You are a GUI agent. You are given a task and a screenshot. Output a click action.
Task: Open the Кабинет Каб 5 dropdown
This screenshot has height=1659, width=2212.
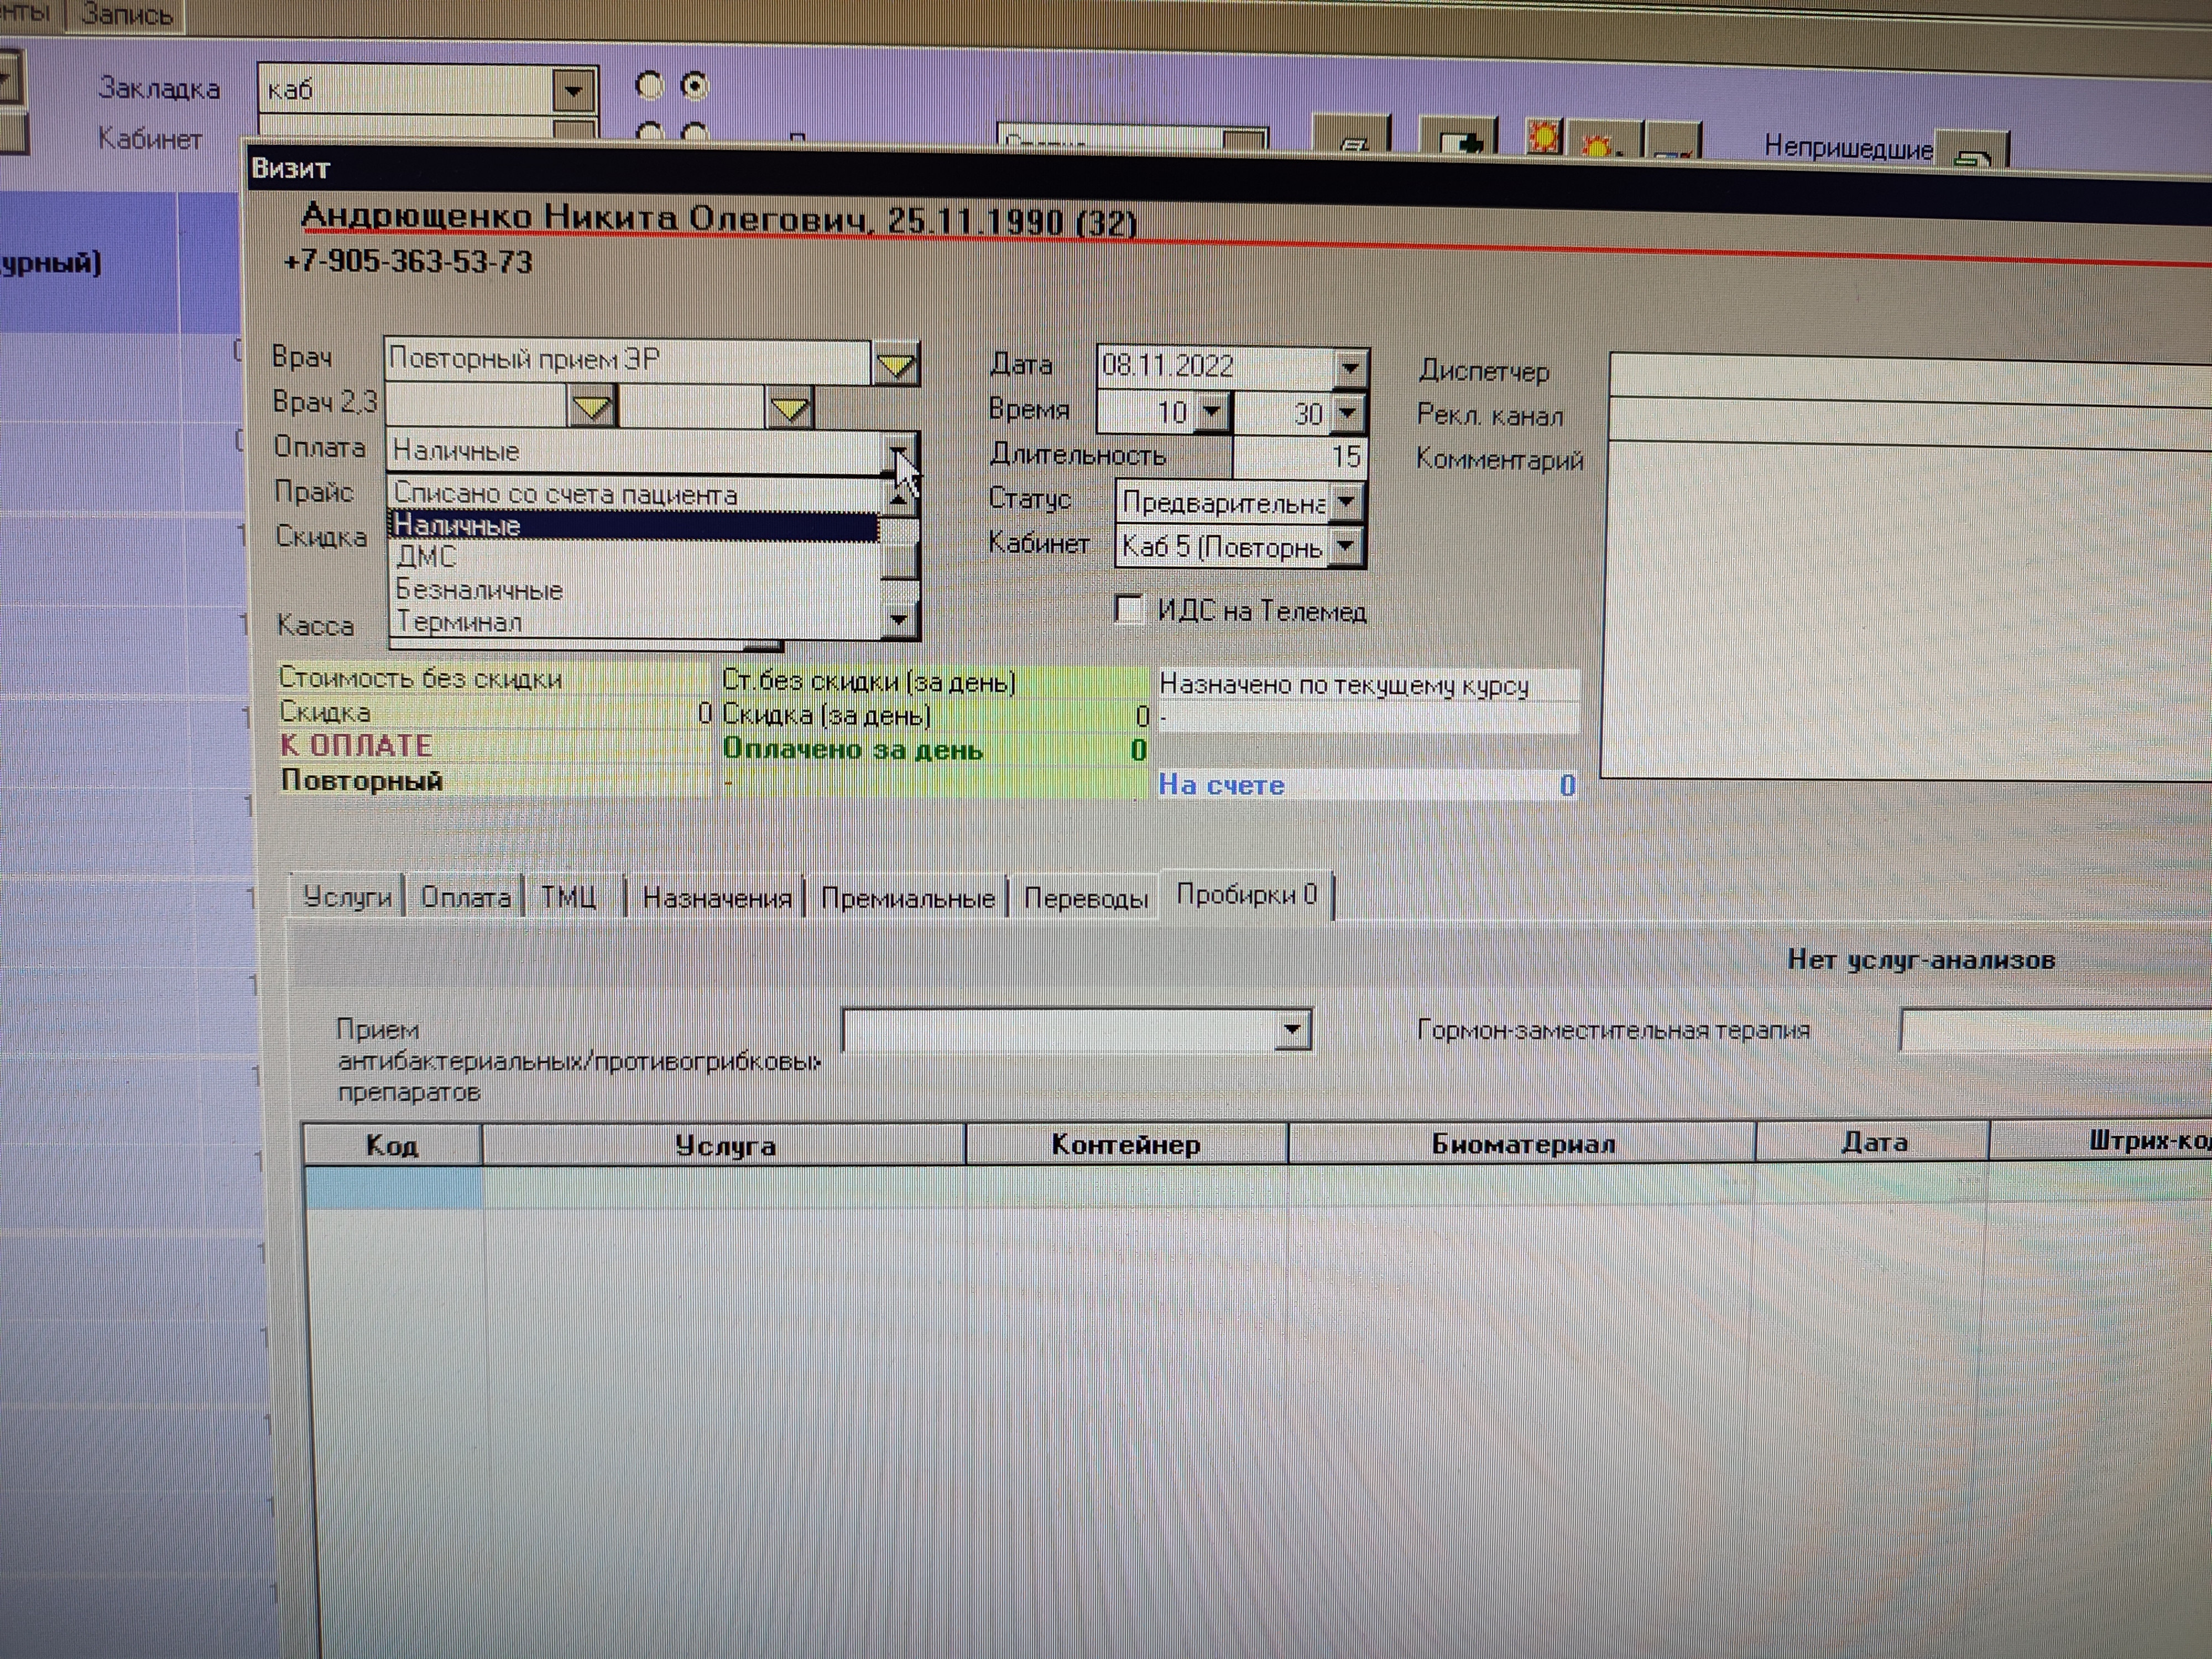[x=1346, y=546]
